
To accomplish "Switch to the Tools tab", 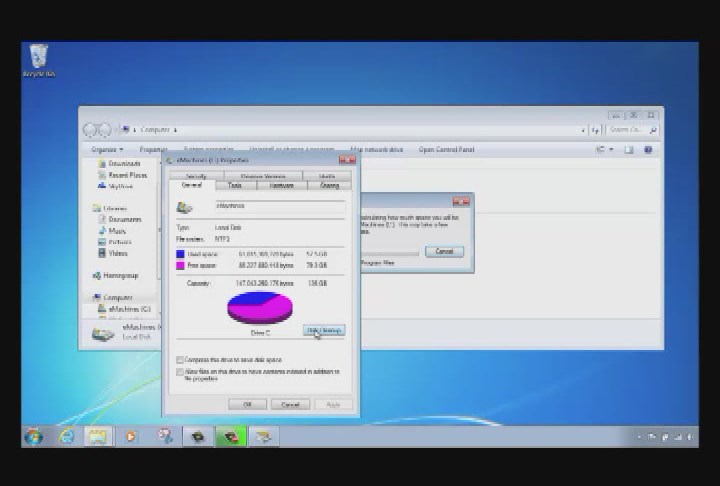I will 235,185.
